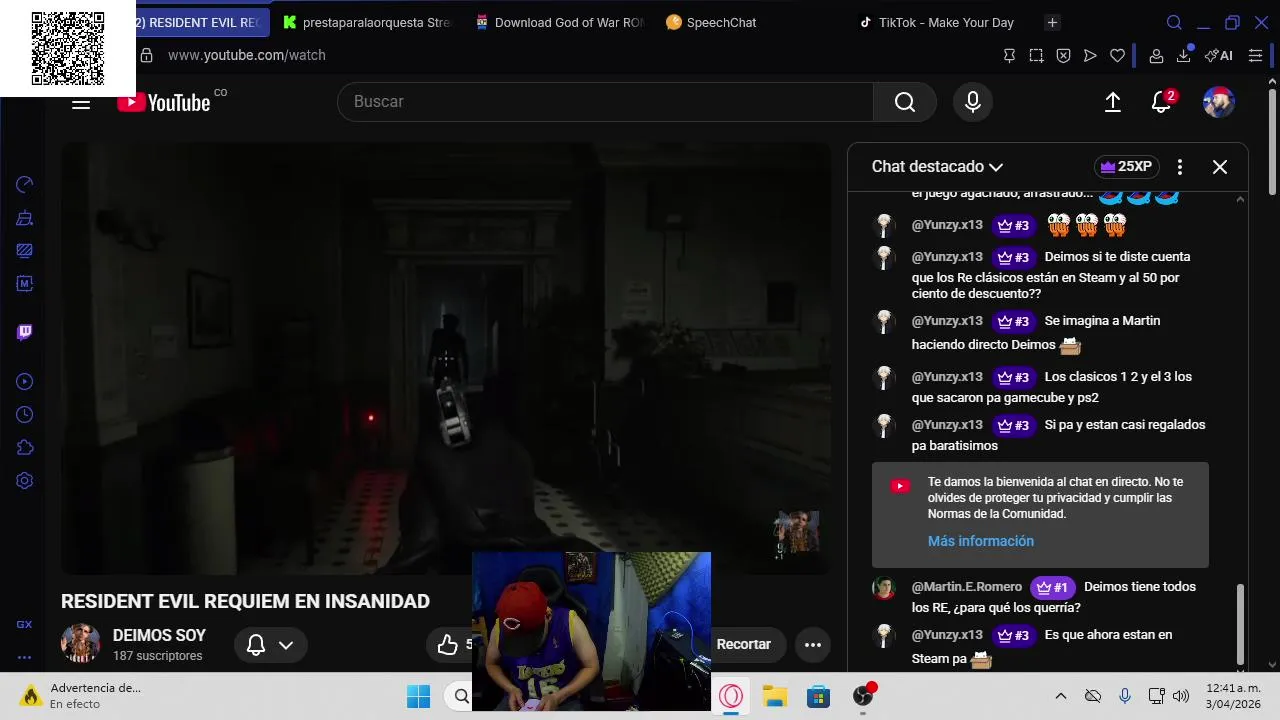Viewport: 1280px width, 720px height.
Task: Open the M chip sidebar icon
Action: click(25, 283)
